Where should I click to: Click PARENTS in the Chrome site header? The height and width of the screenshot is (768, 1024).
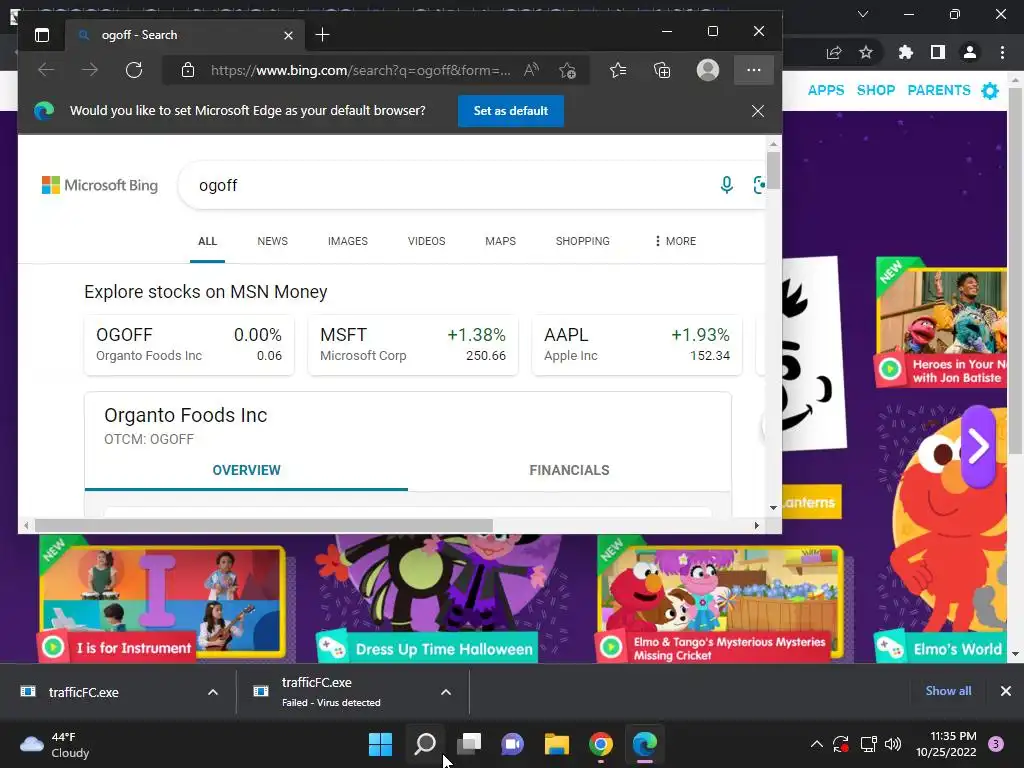click(x=939, y=90)
